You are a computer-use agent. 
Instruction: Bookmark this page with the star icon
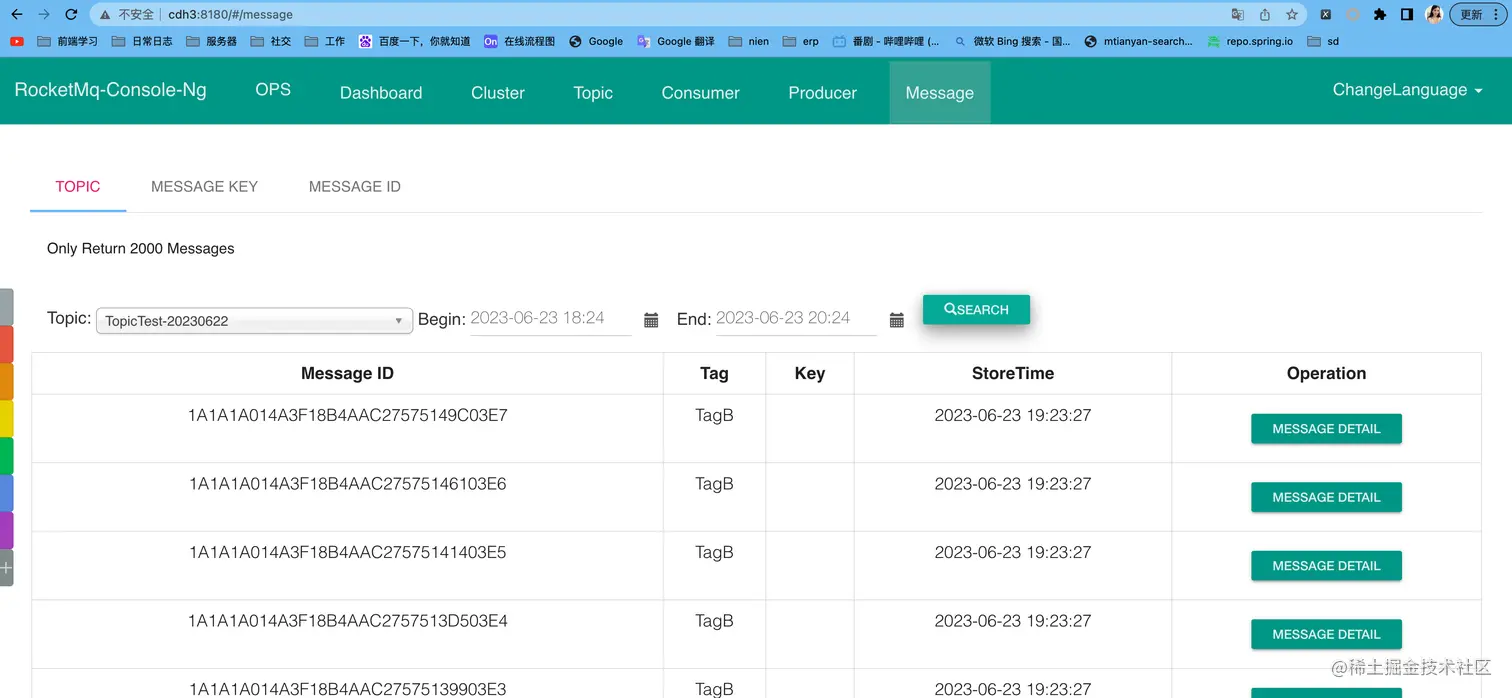(x=1292, y=15)
